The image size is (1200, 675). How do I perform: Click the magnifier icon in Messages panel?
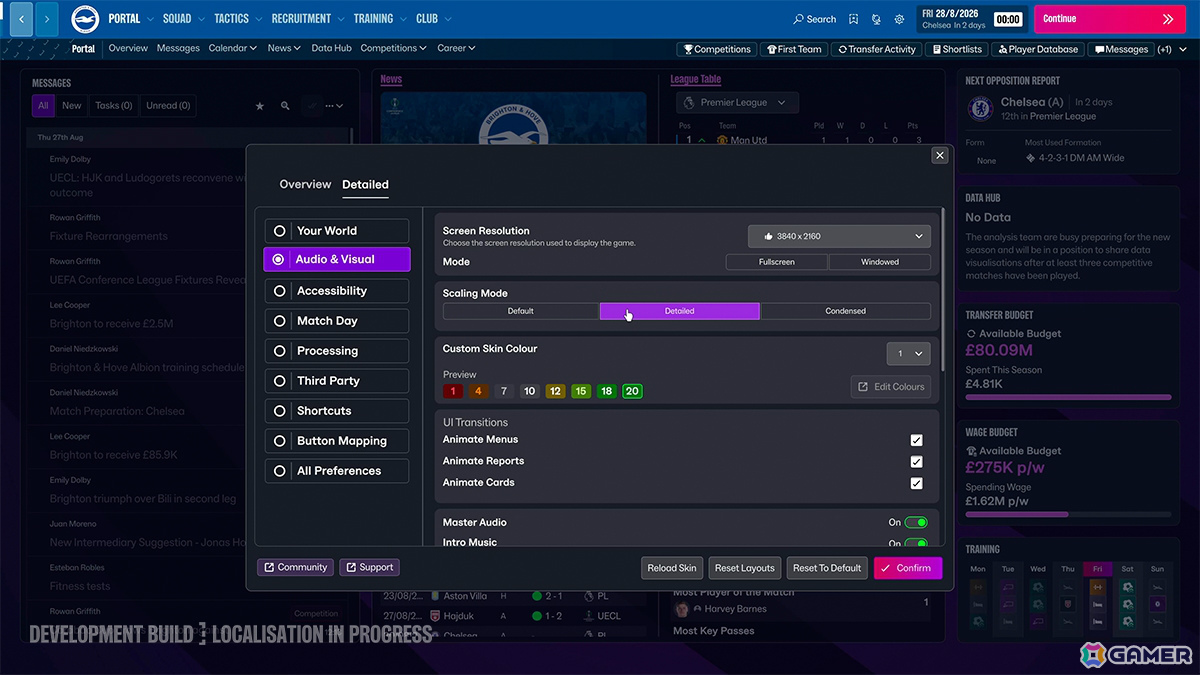click(285, 106)
